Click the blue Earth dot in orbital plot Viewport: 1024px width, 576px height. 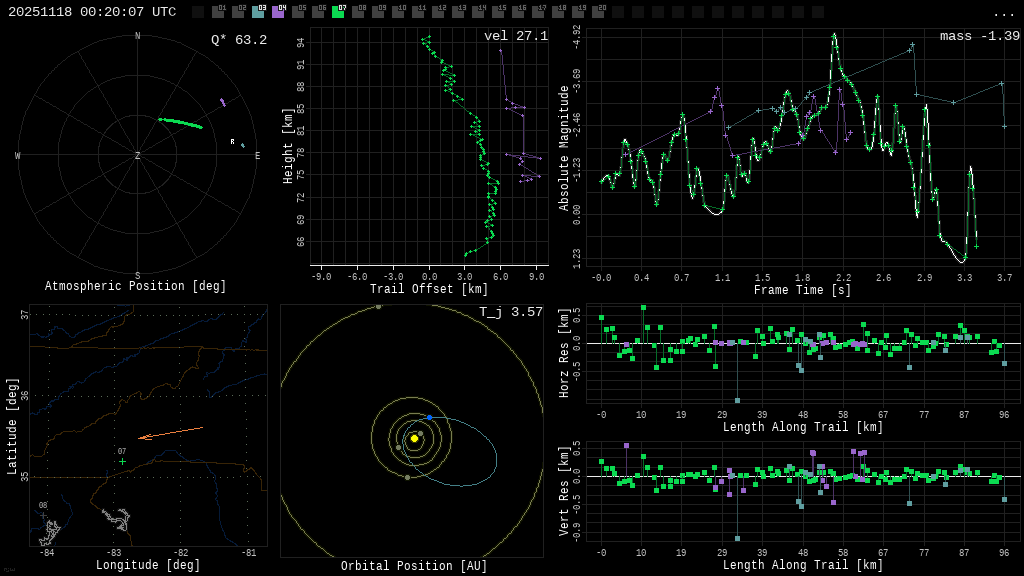[x=429, y=417]
